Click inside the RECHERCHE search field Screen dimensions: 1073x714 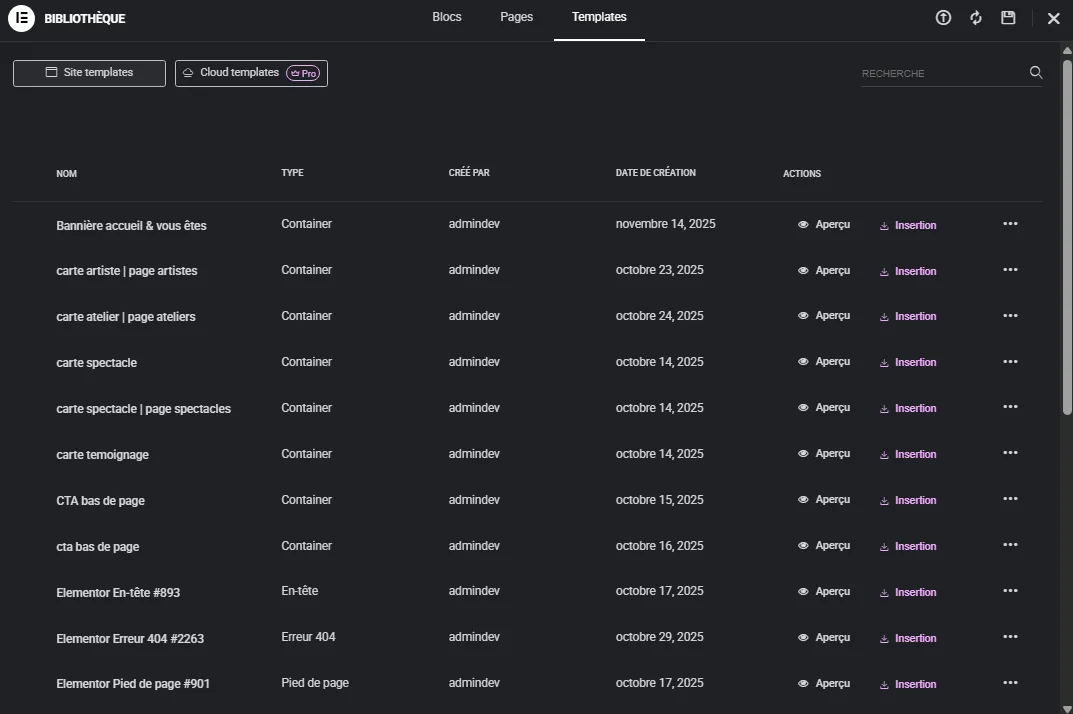[x=930, y=72]
